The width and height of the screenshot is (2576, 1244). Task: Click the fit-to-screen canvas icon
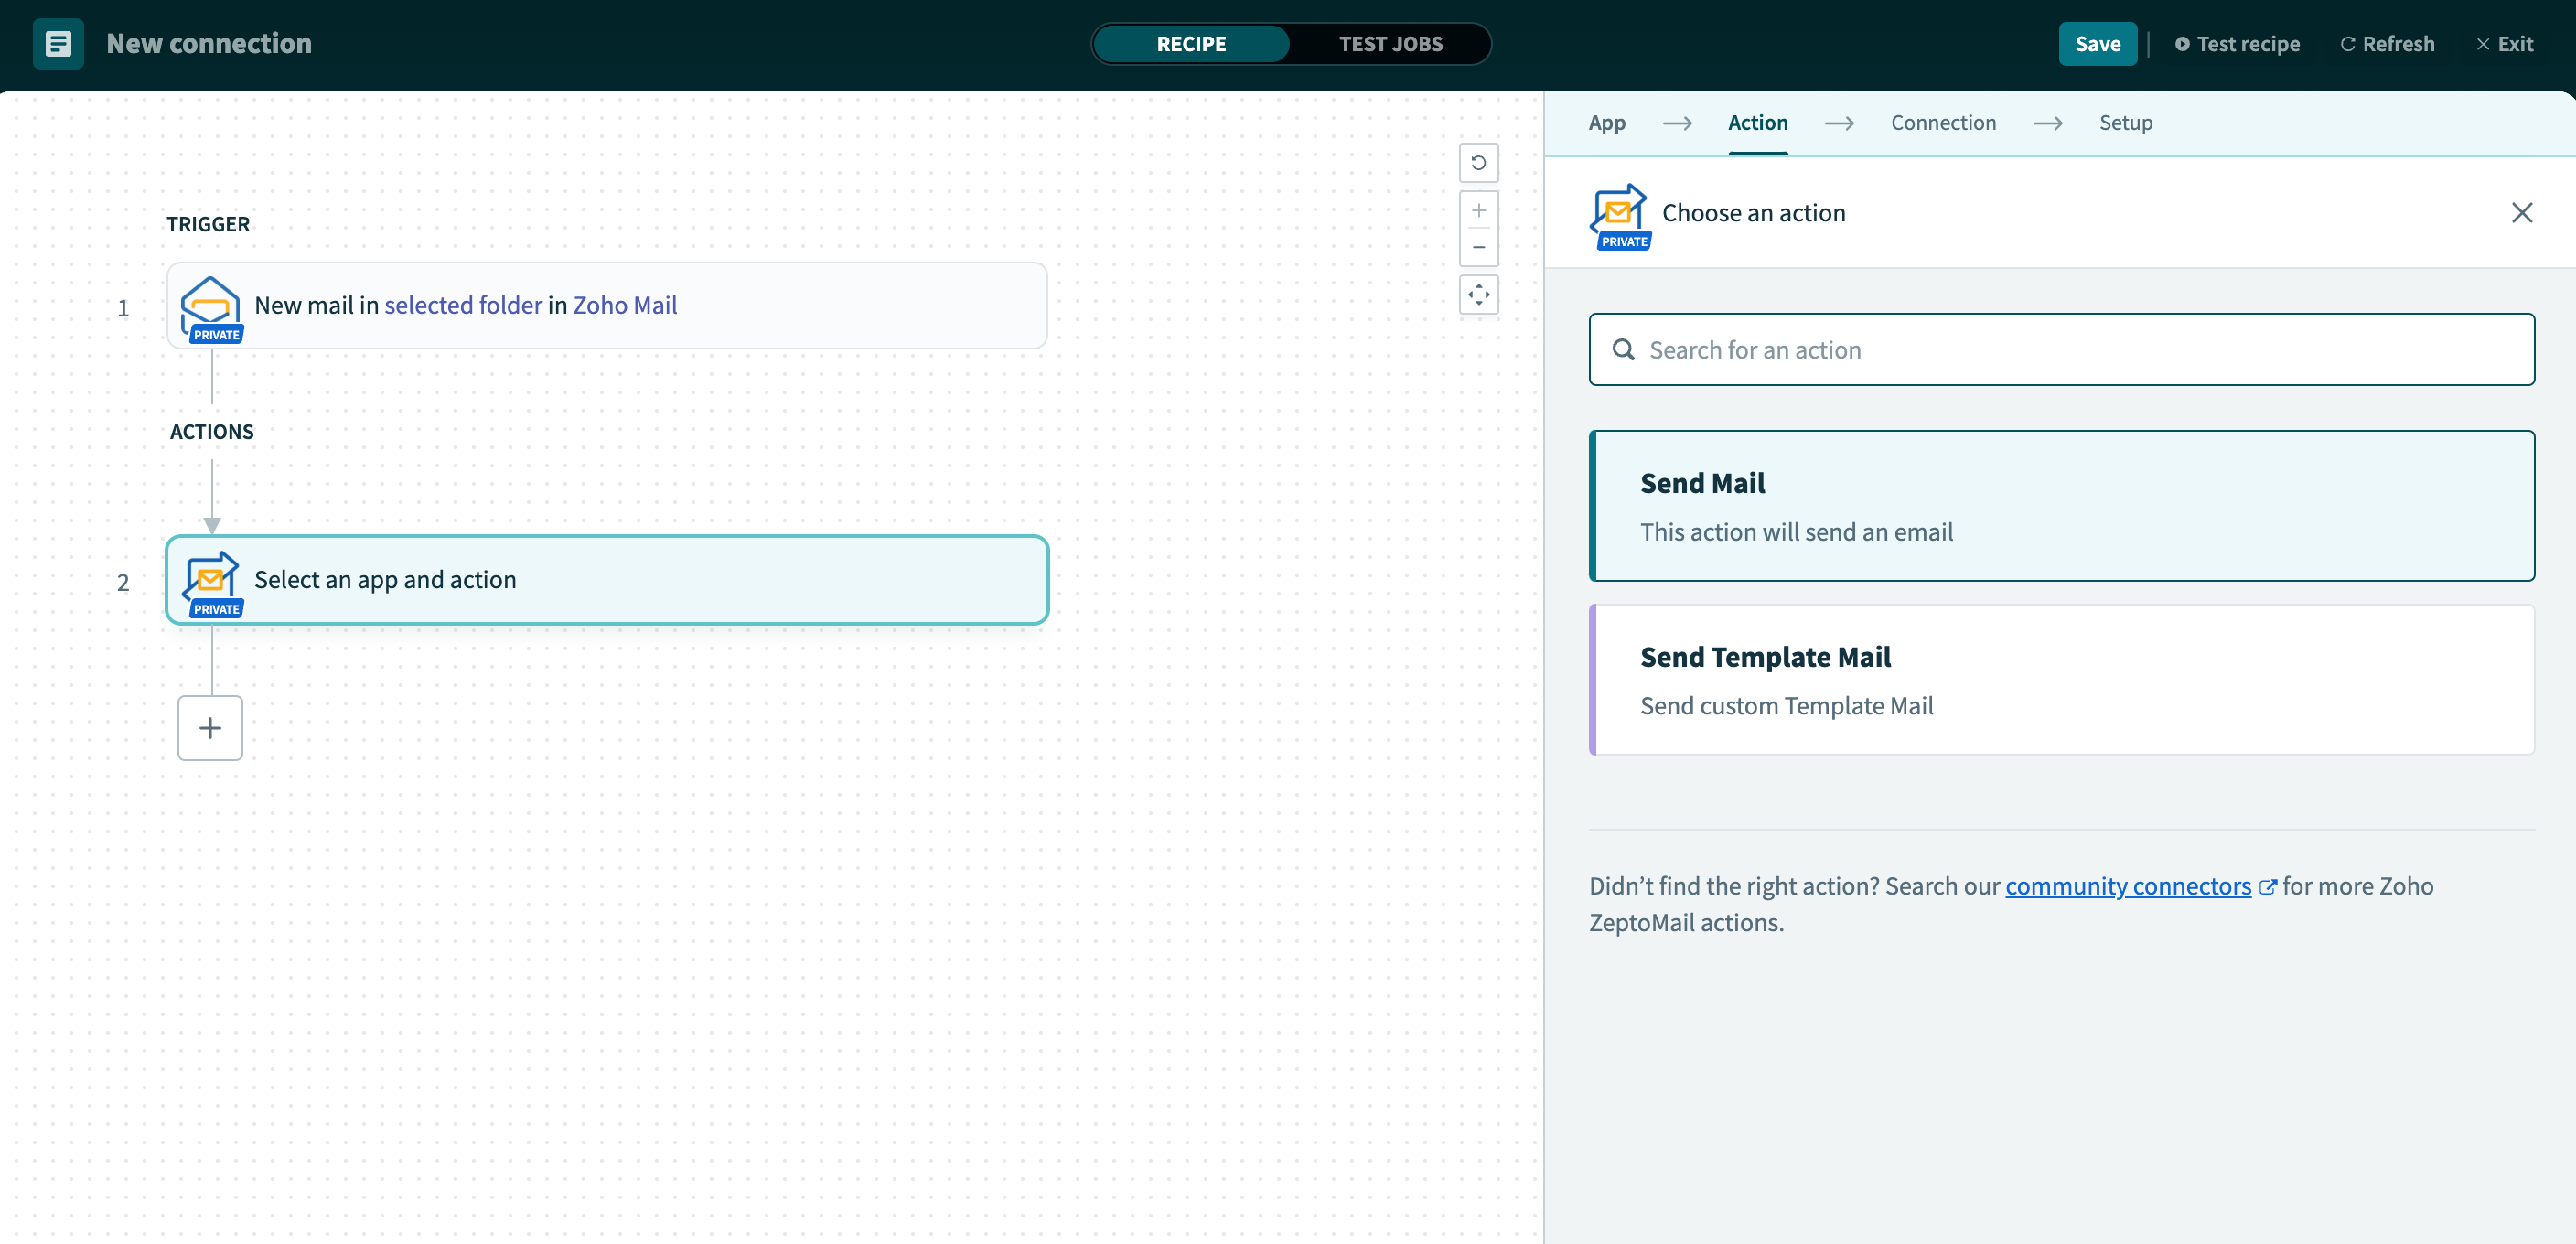[1478, 295]
